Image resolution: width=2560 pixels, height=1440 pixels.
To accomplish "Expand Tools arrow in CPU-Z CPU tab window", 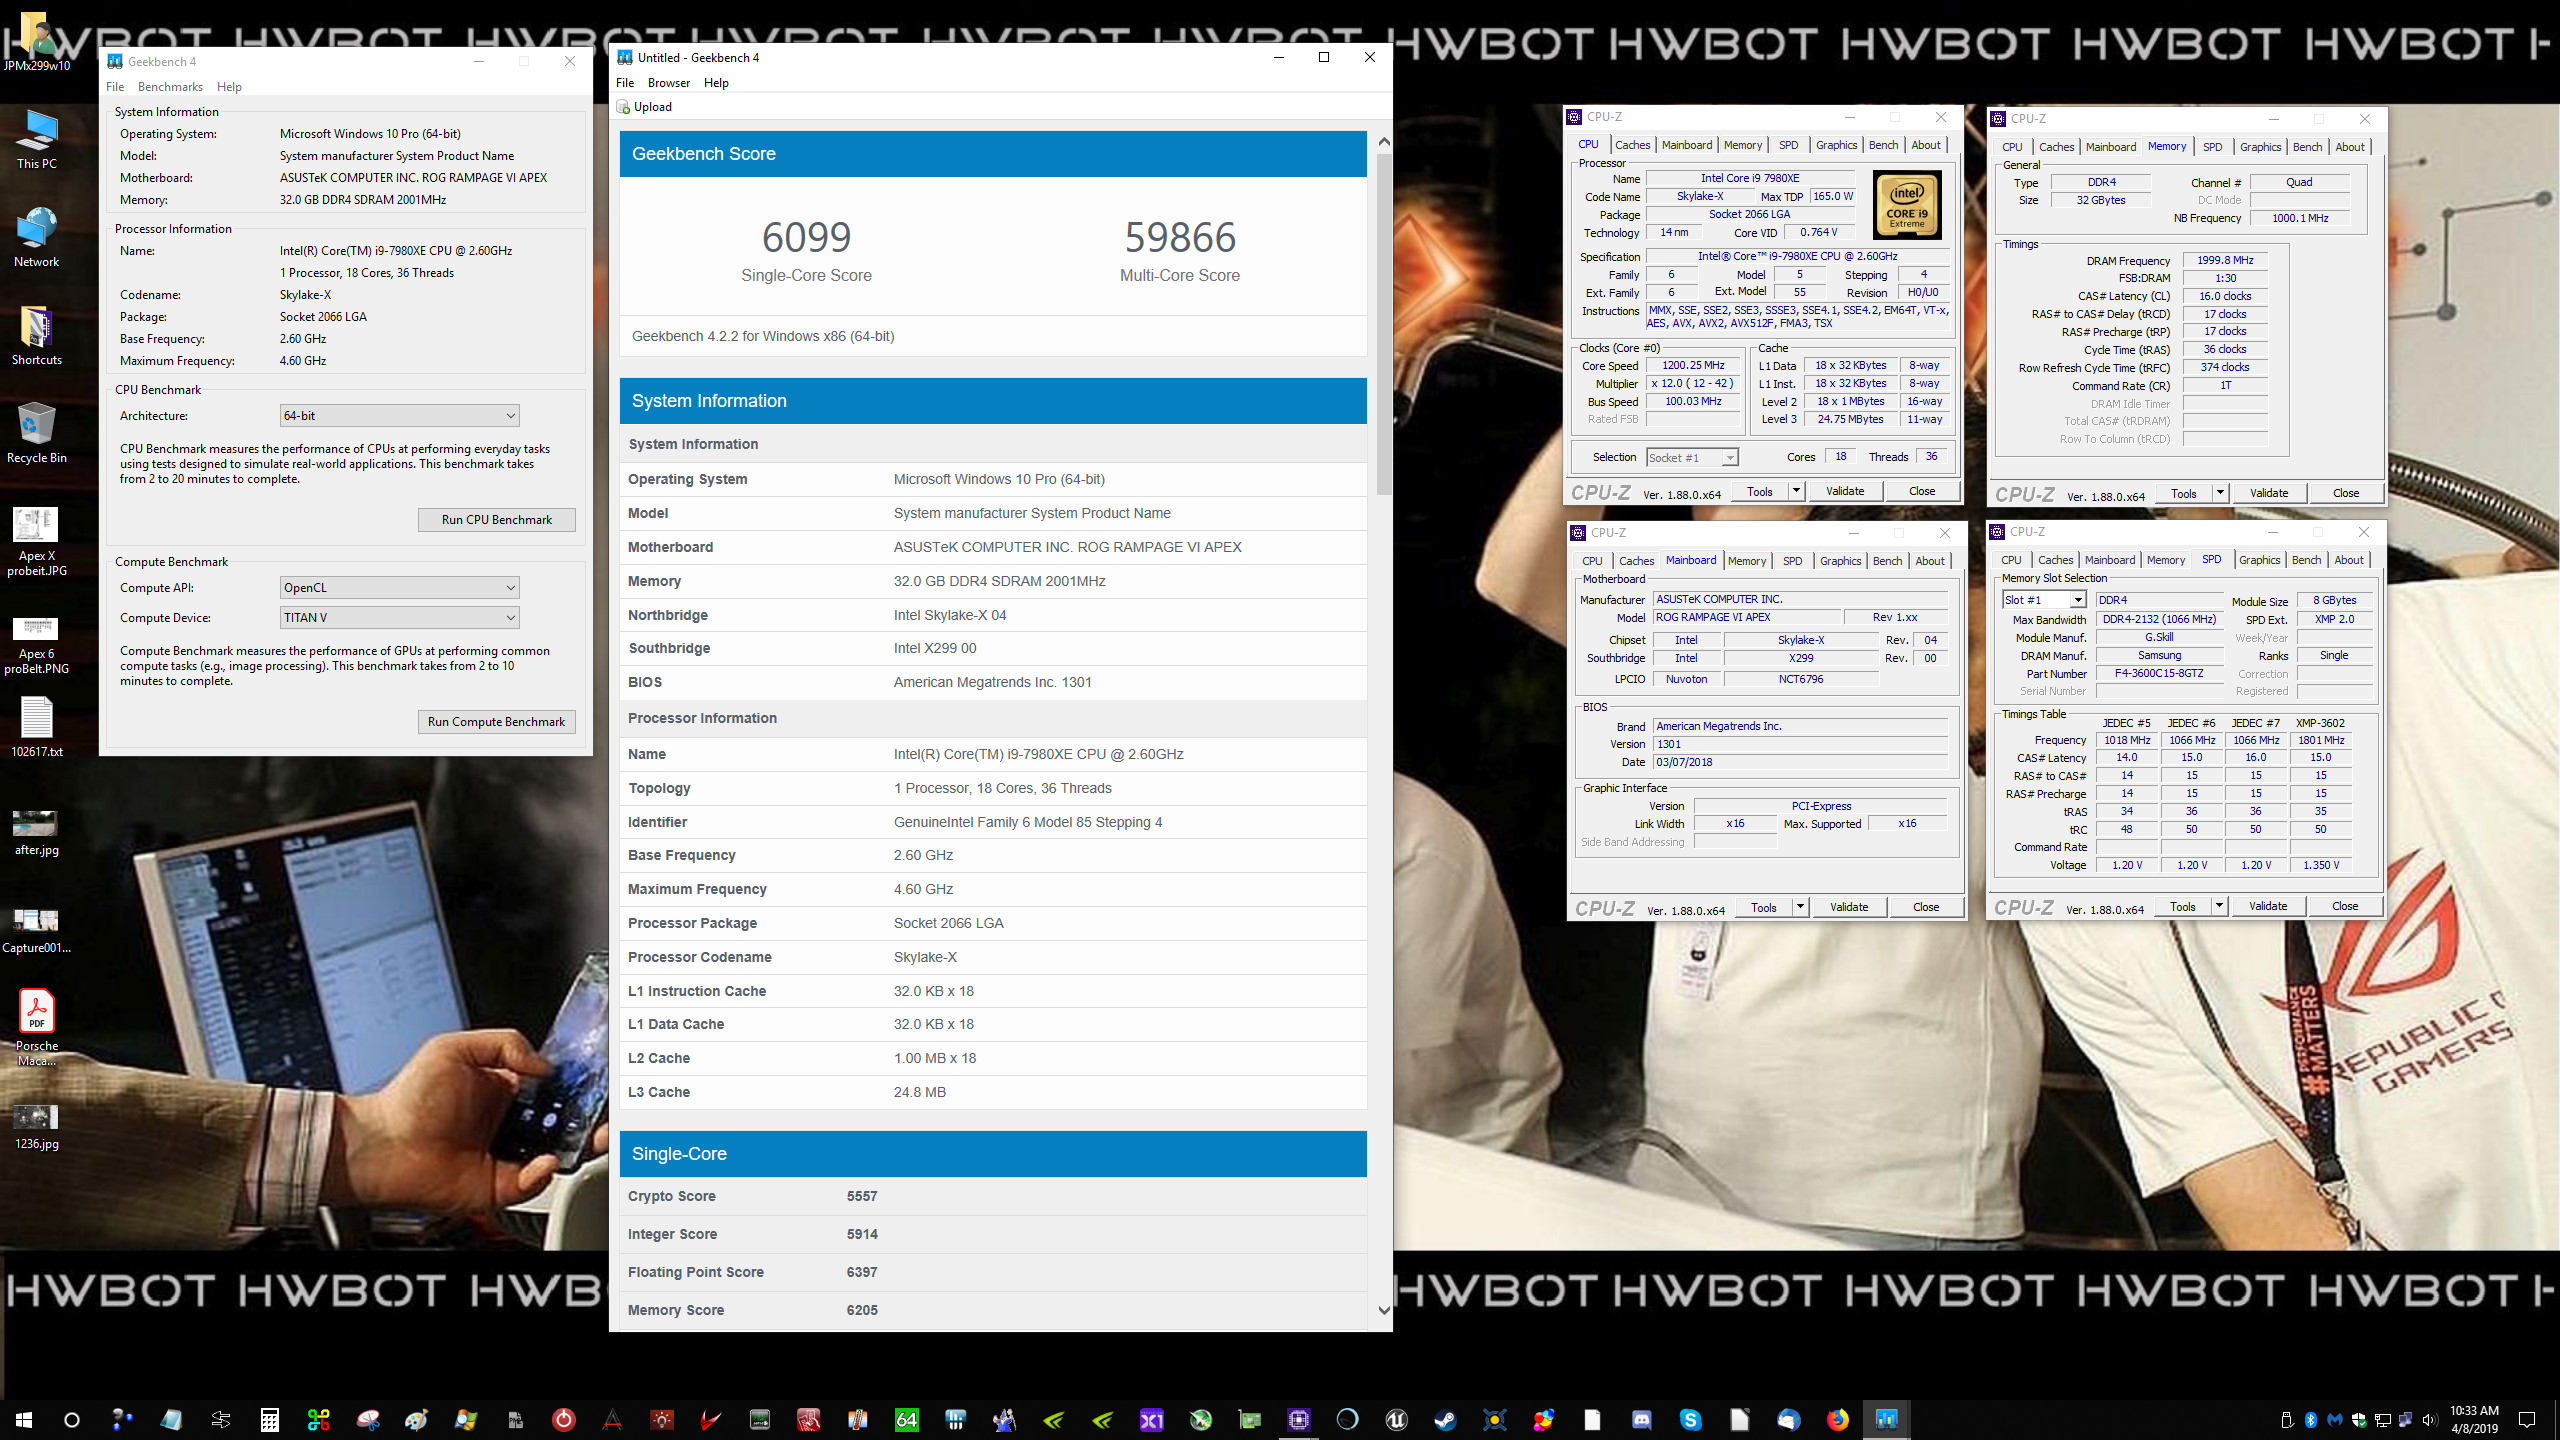I will point(1796,491).
